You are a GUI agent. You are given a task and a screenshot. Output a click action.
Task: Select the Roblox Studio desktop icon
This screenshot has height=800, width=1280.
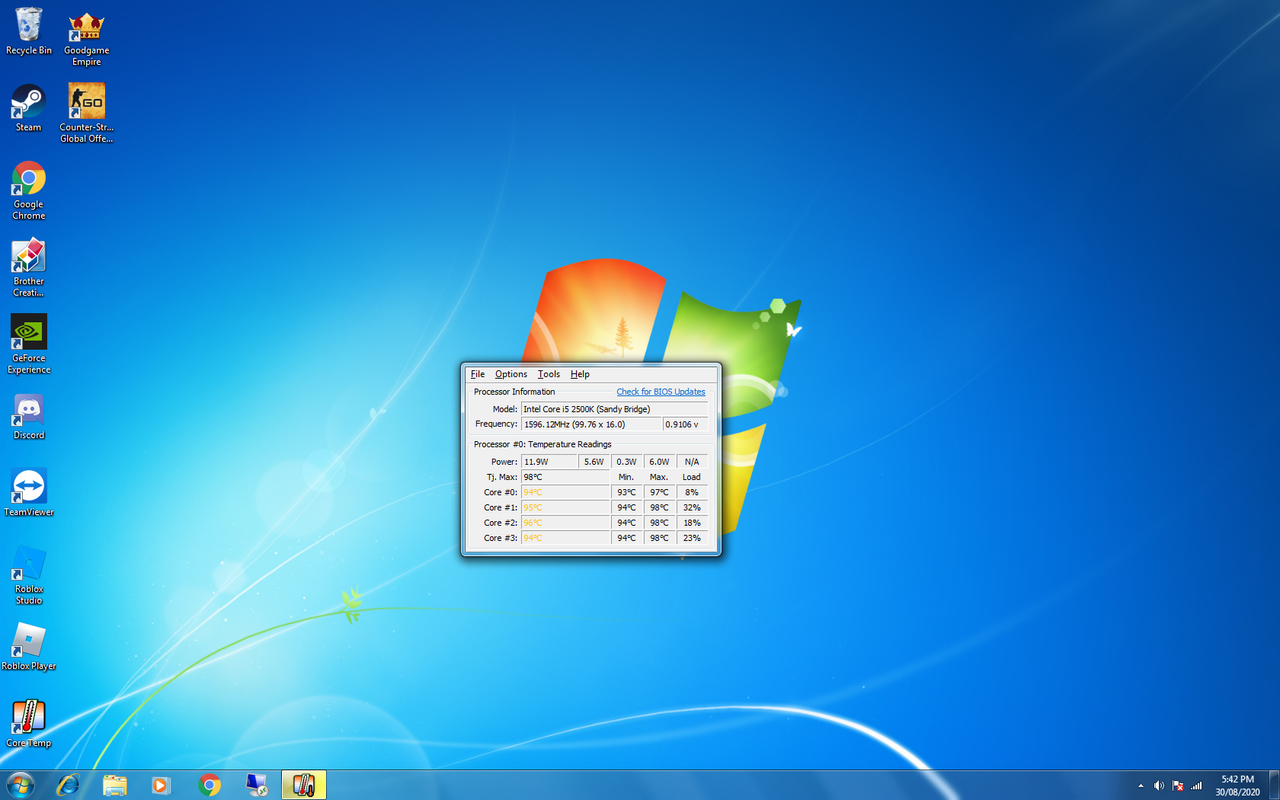coord(29,576)
